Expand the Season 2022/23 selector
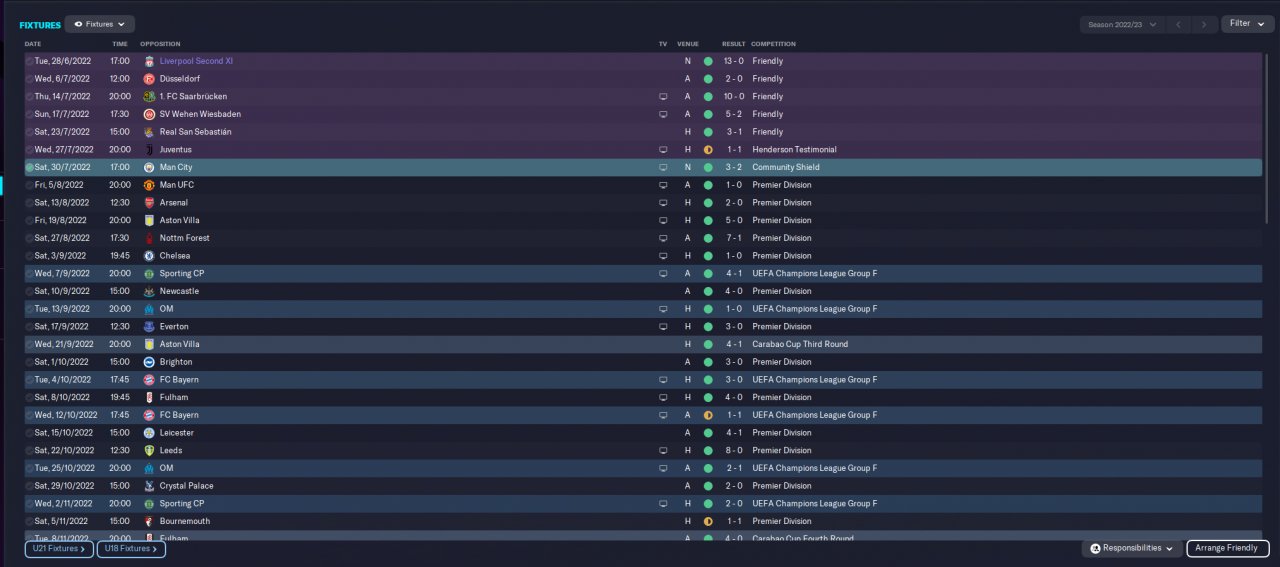1280x567 pixels. [x=1122, y=24]
